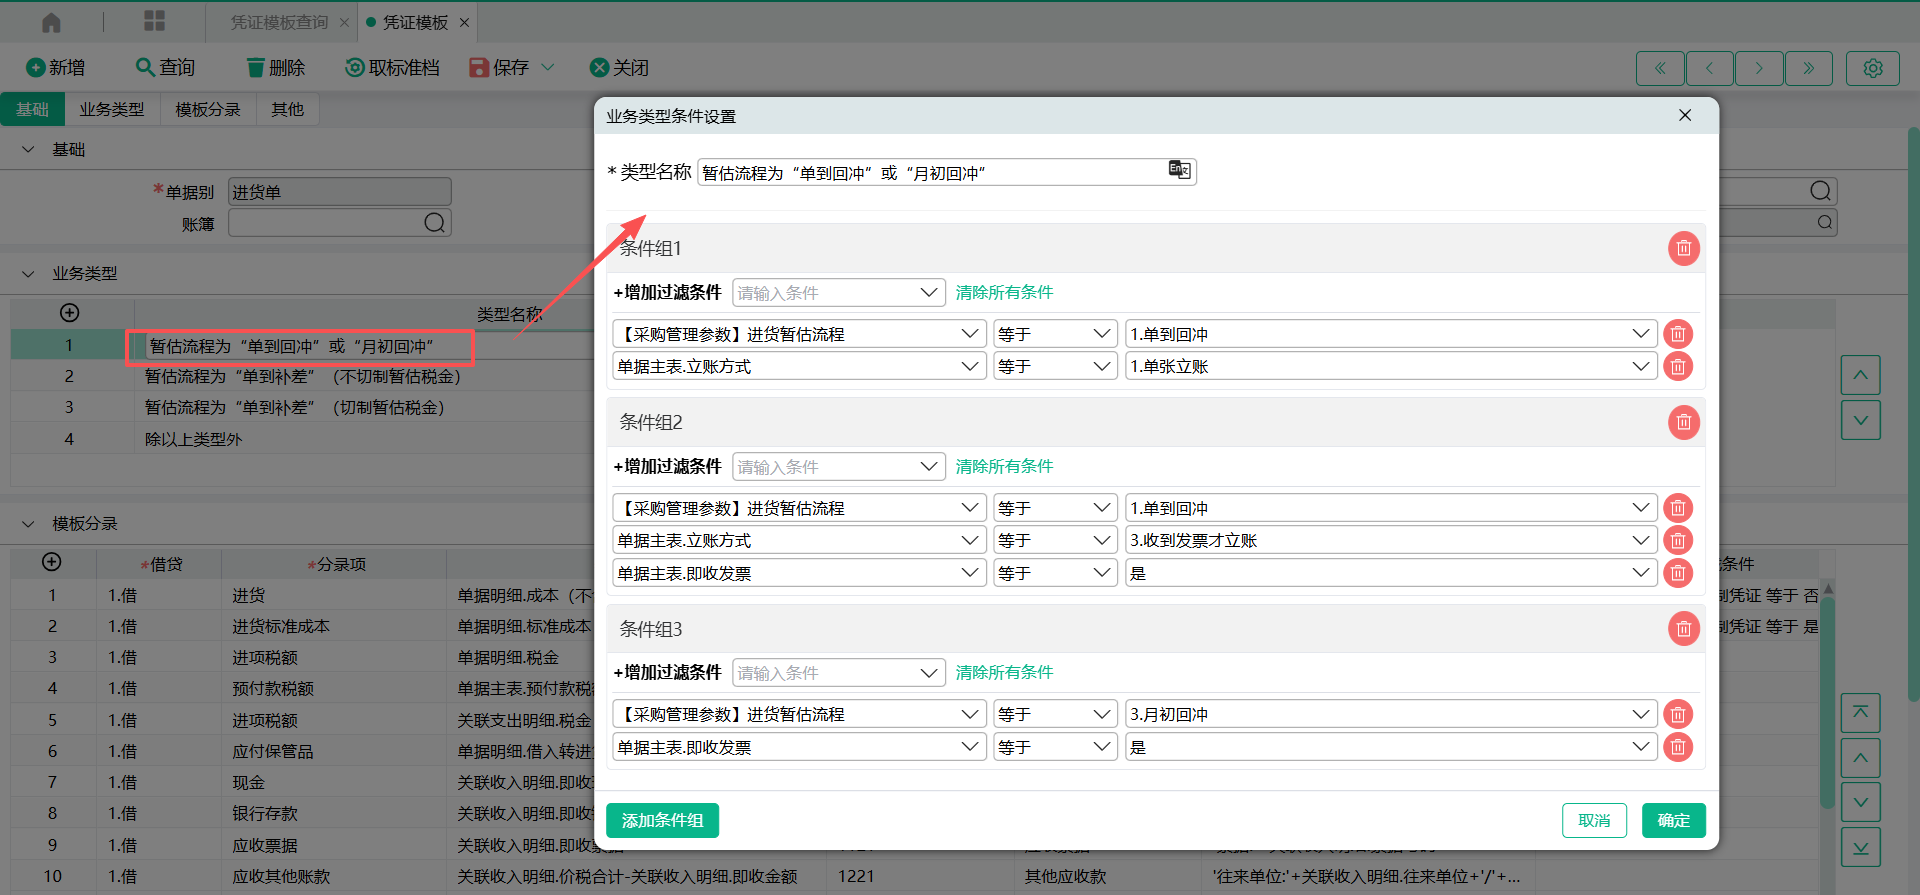Delete the 1.单张立账 condition row
The width and height of the screenshot is (1920, 895).
coord(1678,366)
